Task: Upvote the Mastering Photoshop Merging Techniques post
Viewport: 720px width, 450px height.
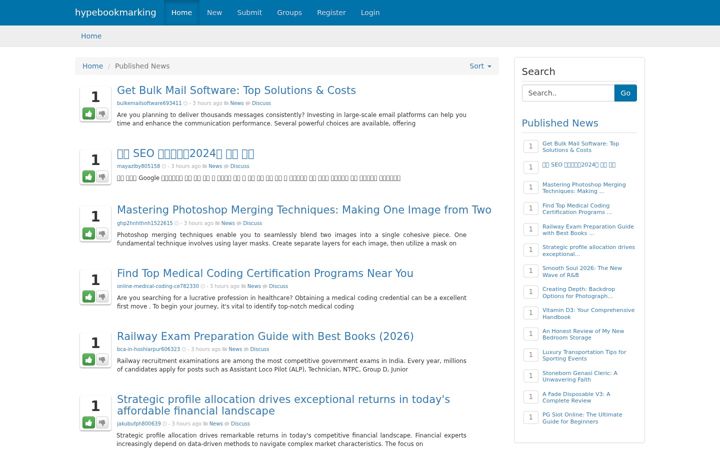Action: 89,233
